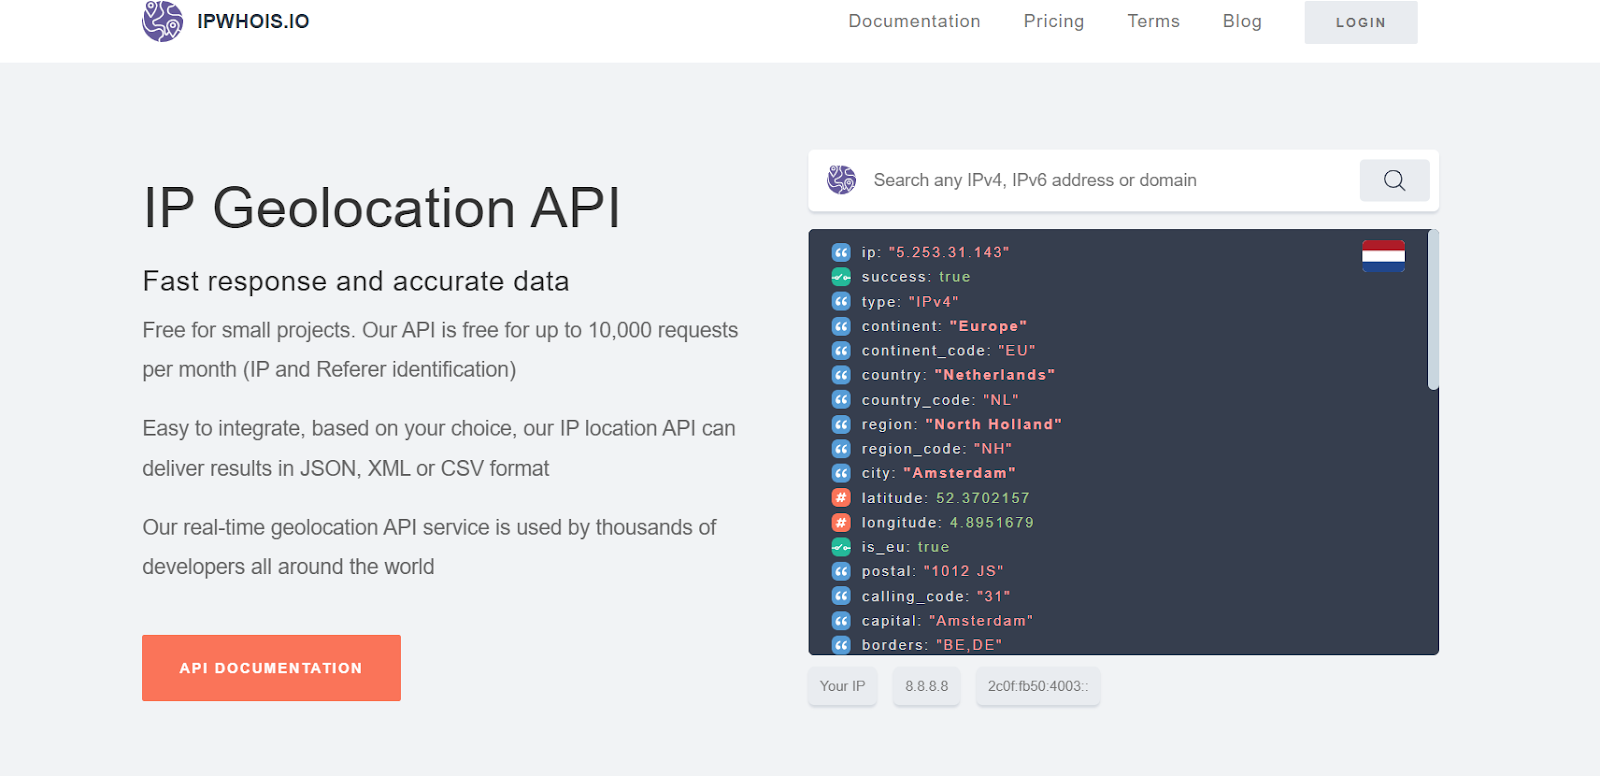
Task: Click the icon next to continent: "Europe"
Action: tap(841, 326)
